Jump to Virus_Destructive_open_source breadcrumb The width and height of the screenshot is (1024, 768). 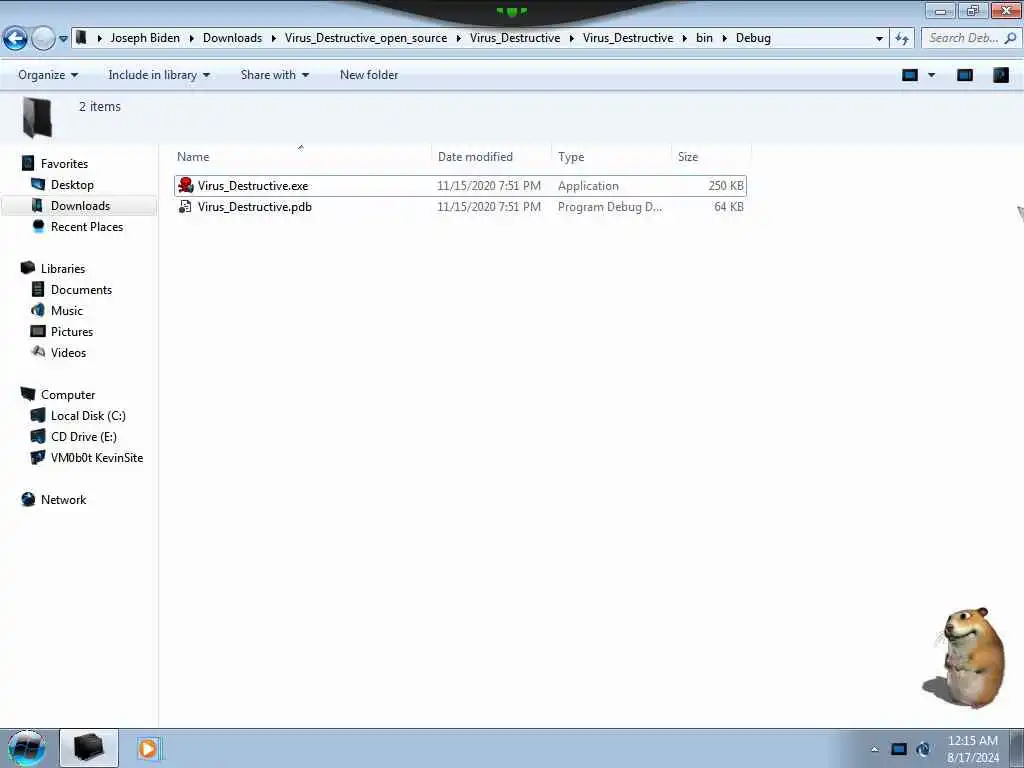point(366,38)
